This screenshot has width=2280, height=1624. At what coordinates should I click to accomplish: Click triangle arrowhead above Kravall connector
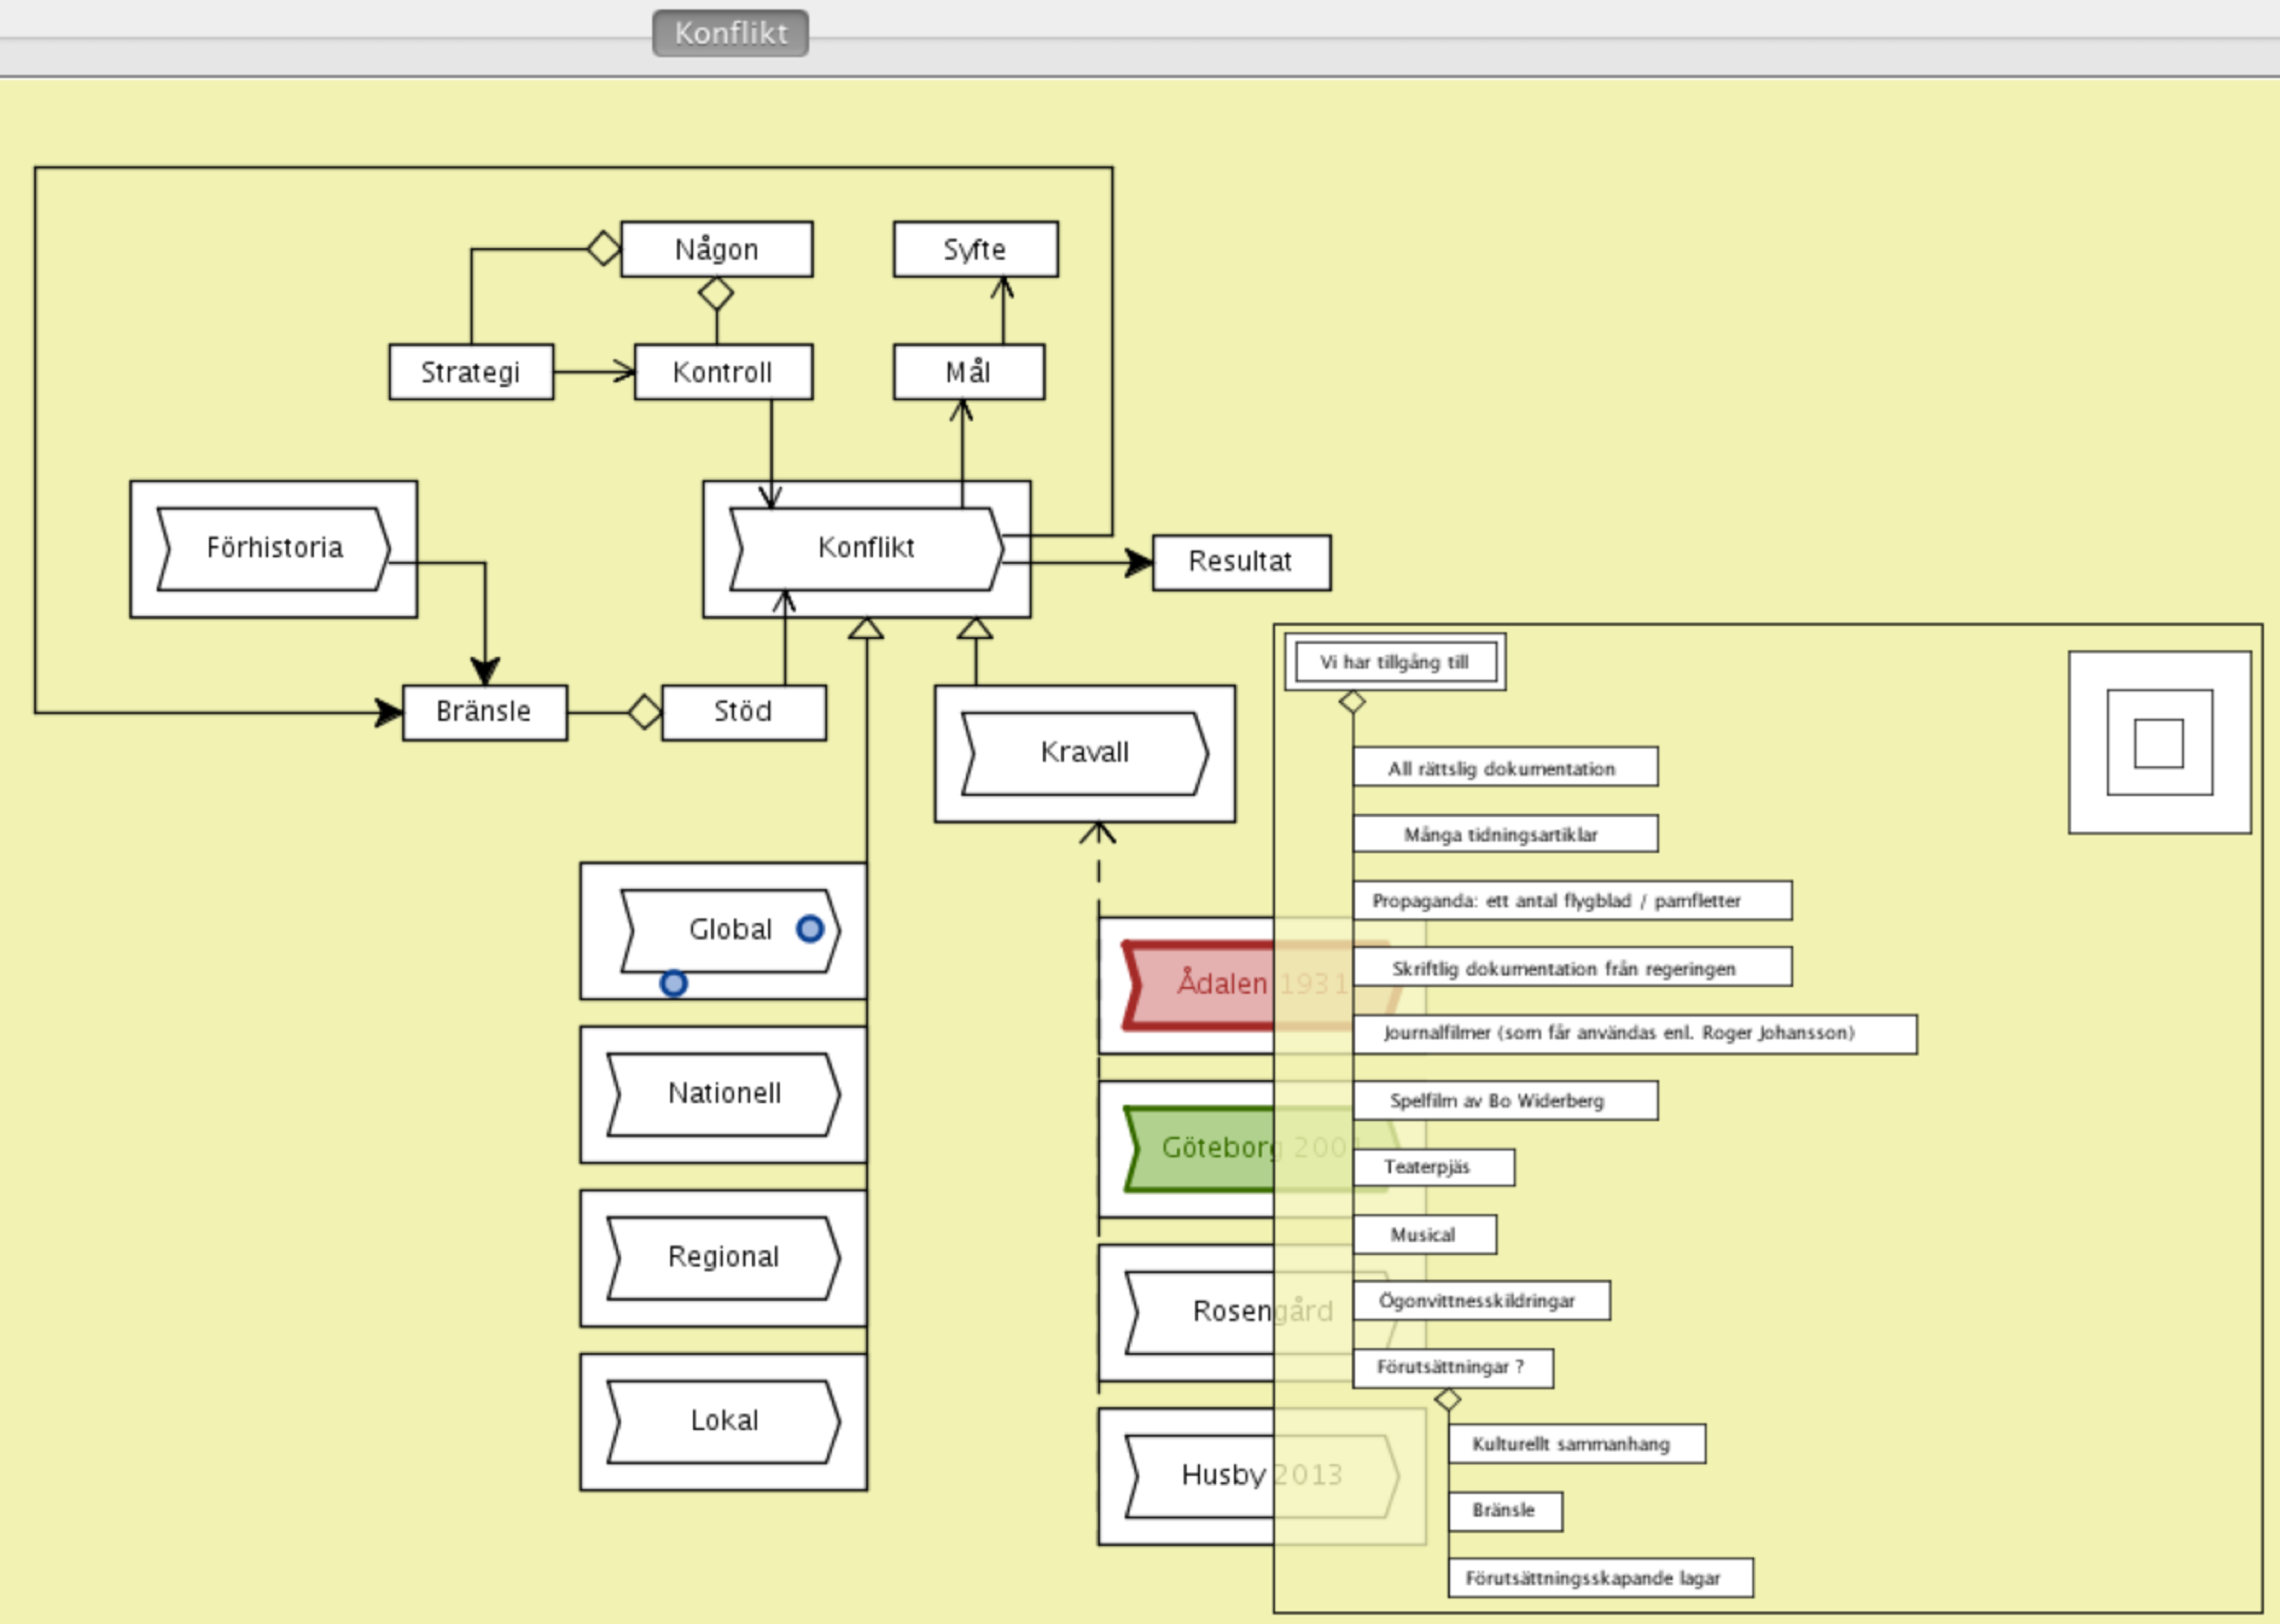point(975,629)
